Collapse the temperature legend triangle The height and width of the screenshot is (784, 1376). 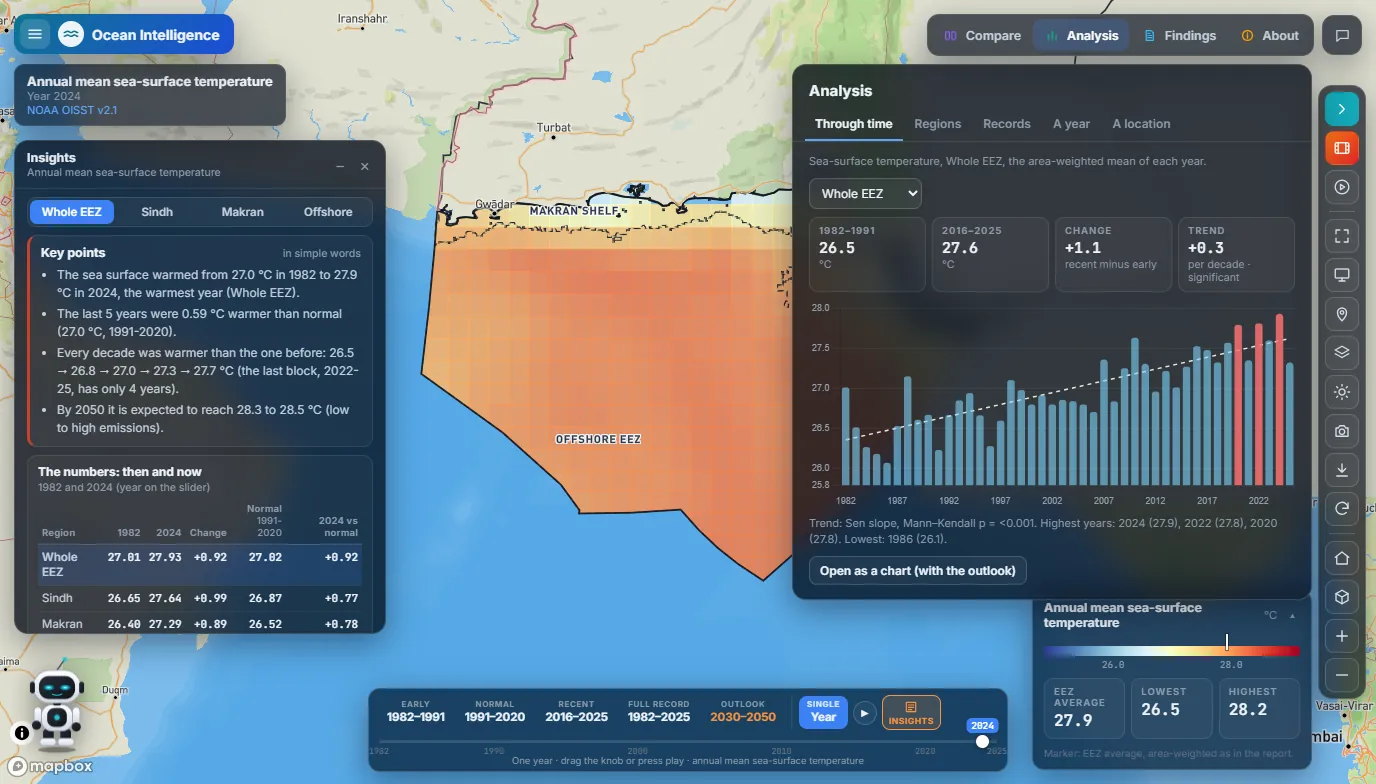pyautogui.click(x=1292, y=616)
